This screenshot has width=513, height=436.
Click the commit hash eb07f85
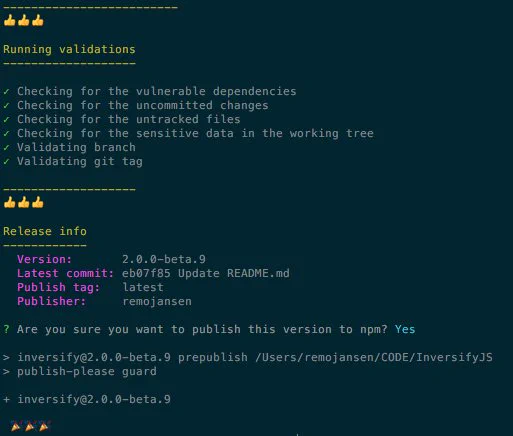point(146,273)
